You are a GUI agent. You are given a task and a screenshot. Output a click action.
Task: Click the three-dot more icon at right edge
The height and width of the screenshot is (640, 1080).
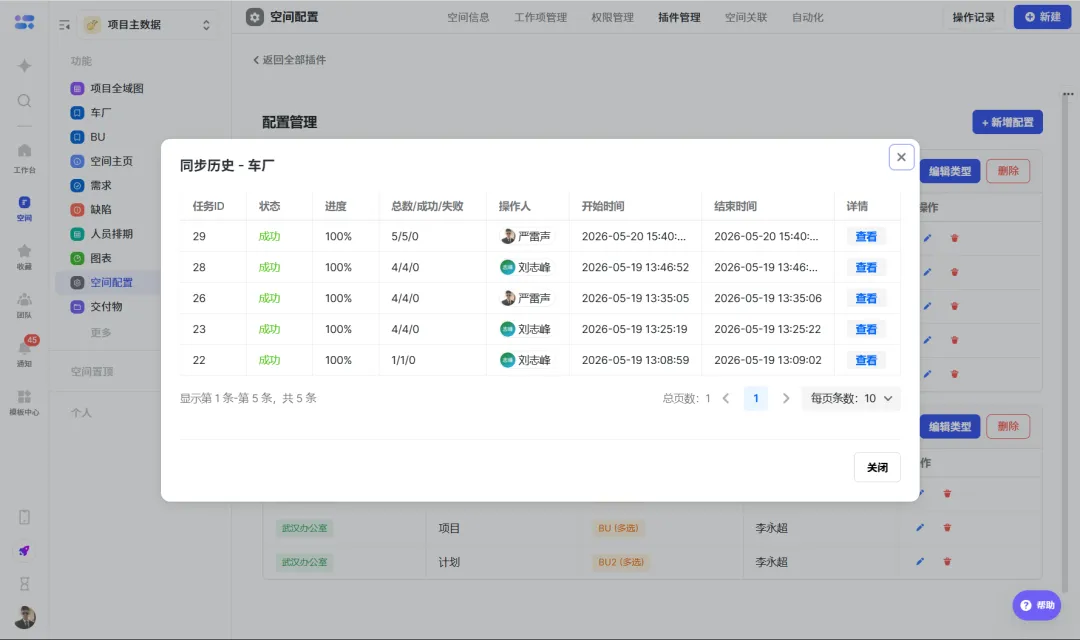1068,94
